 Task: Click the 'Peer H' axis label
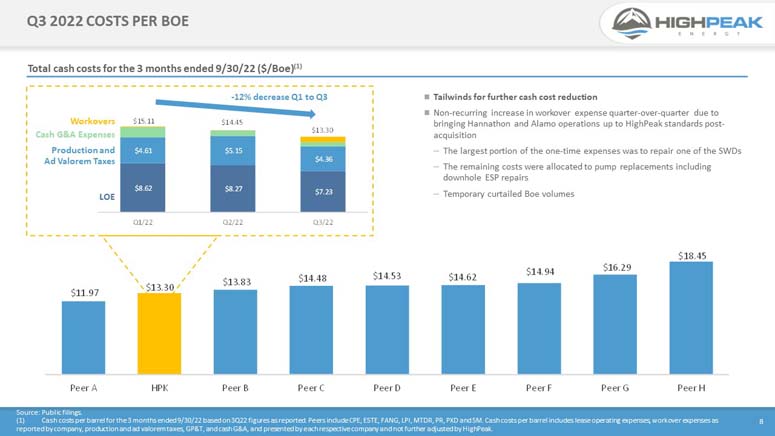[x=691, y=388]
